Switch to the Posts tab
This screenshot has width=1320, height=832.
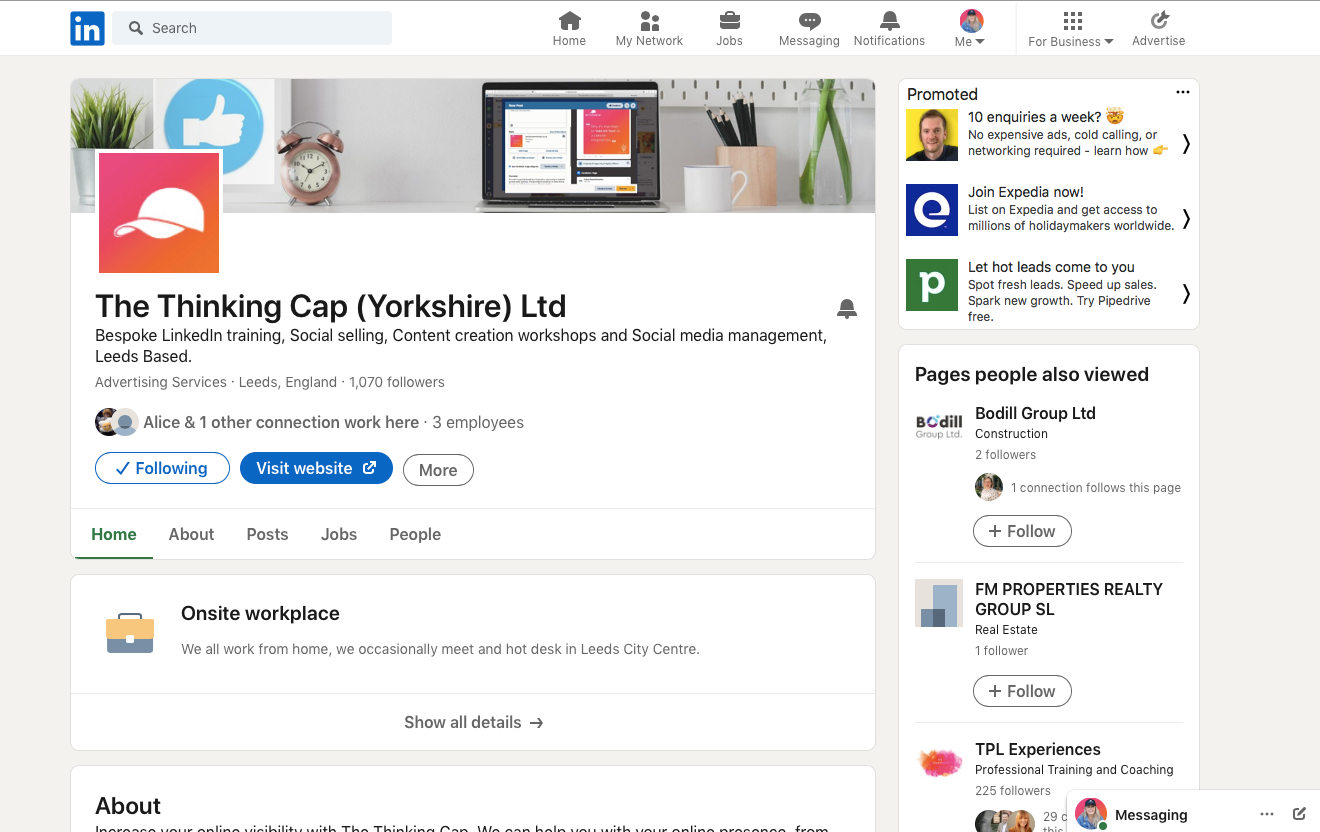[x=267, y=534]
